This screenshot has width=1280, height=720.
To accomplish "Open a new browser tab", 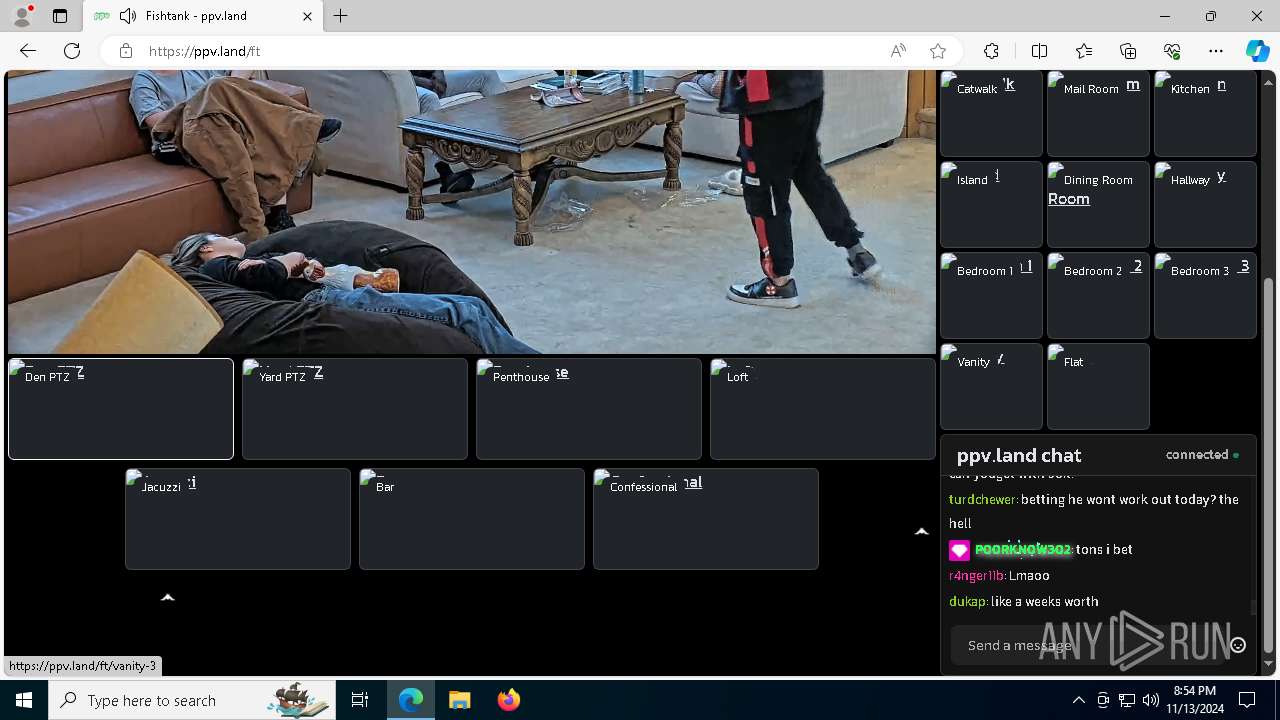I will coord(340,16).
